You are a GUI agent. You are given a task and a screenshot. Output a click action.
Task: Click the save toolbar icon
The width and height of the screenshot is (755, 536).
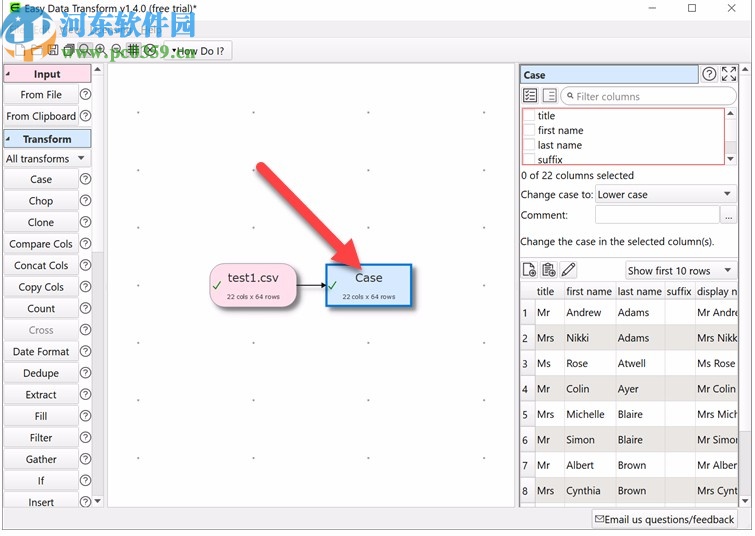53,50
